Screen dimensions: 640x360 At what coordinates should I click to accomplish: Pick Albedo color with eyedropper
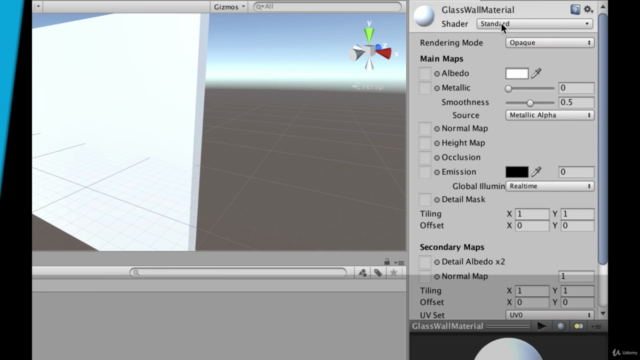coord(536,73)
